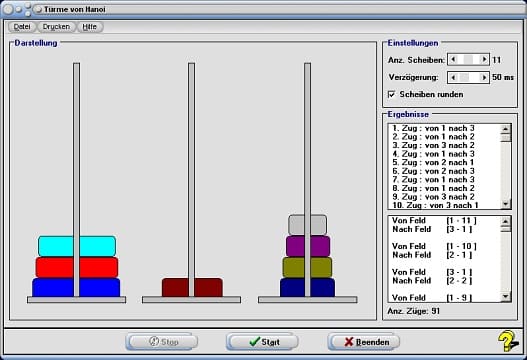Select '8. Zug : von 1 nach 2'
This screenshot has height=360, width=527.
pyautogui.click(x=433, y=188)
